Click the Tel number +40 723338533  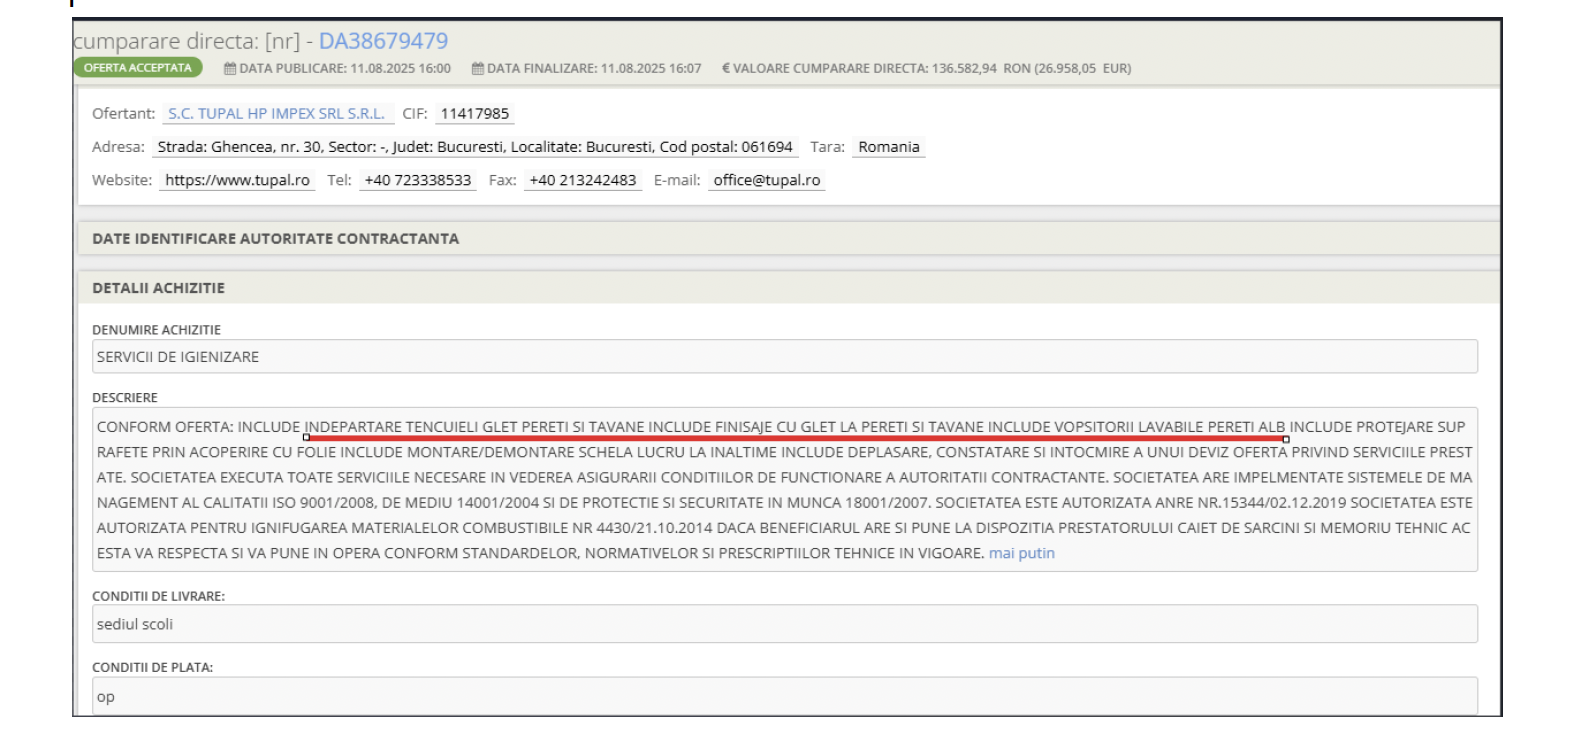[x=417, y=180]
